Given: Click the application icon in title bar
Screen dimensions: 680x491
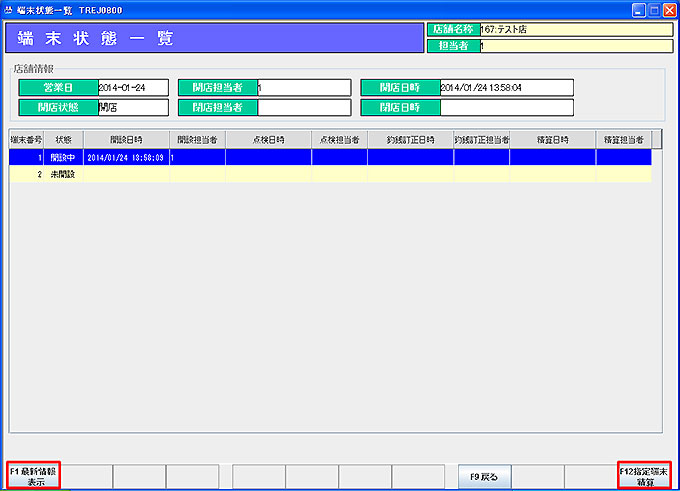Looking at the screenshot, I should [x=9, y=9].
